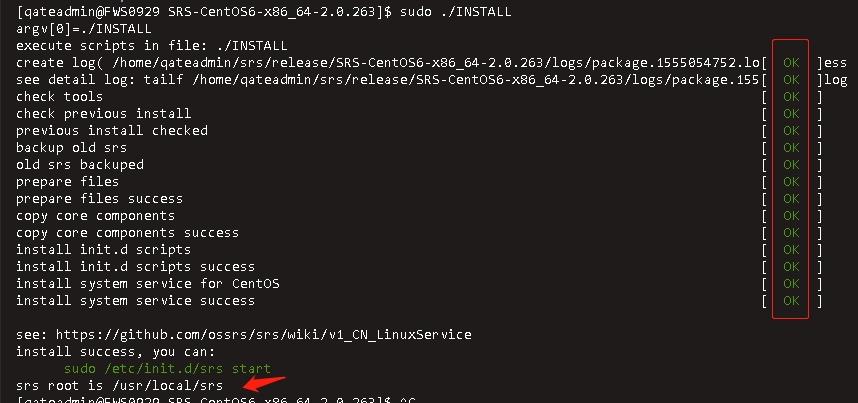Click the 'install success, you can:' line
858x403 pixels.
pyautogui.click(x=115, y=352)
